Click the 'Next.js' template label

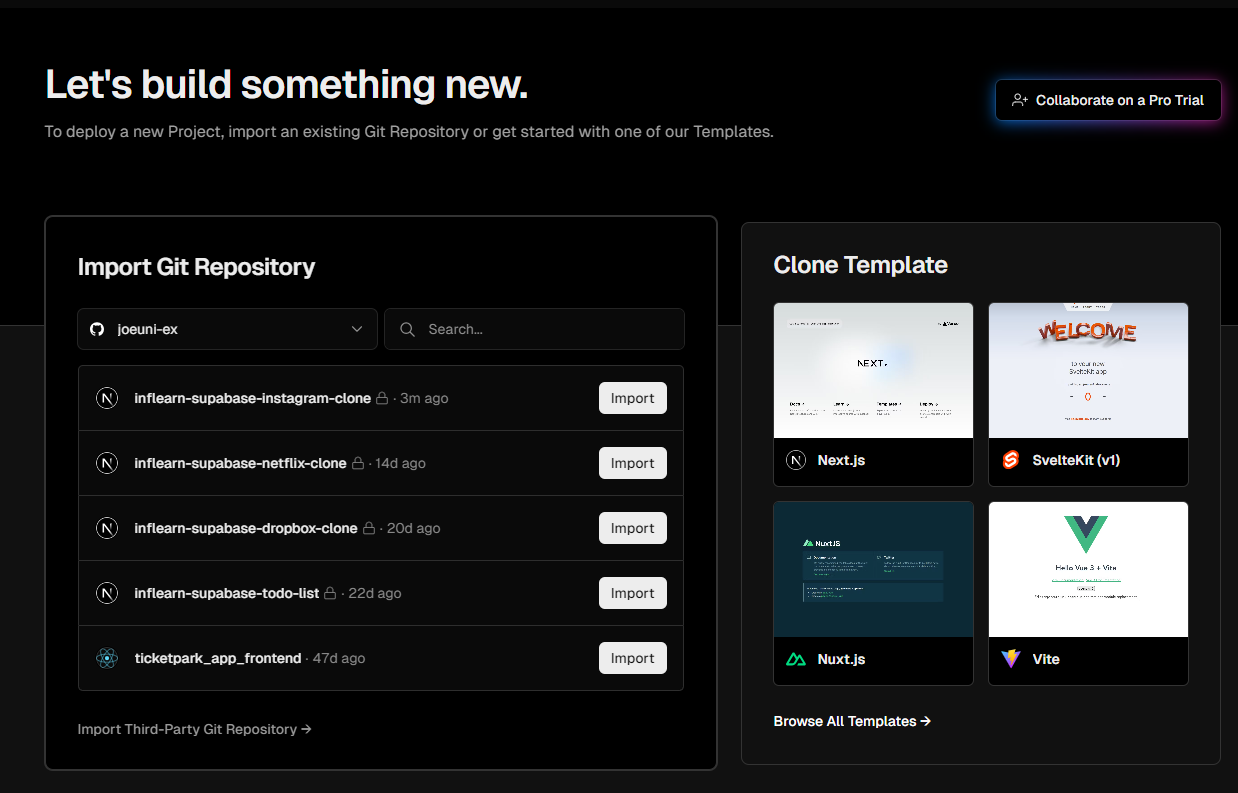841,460
